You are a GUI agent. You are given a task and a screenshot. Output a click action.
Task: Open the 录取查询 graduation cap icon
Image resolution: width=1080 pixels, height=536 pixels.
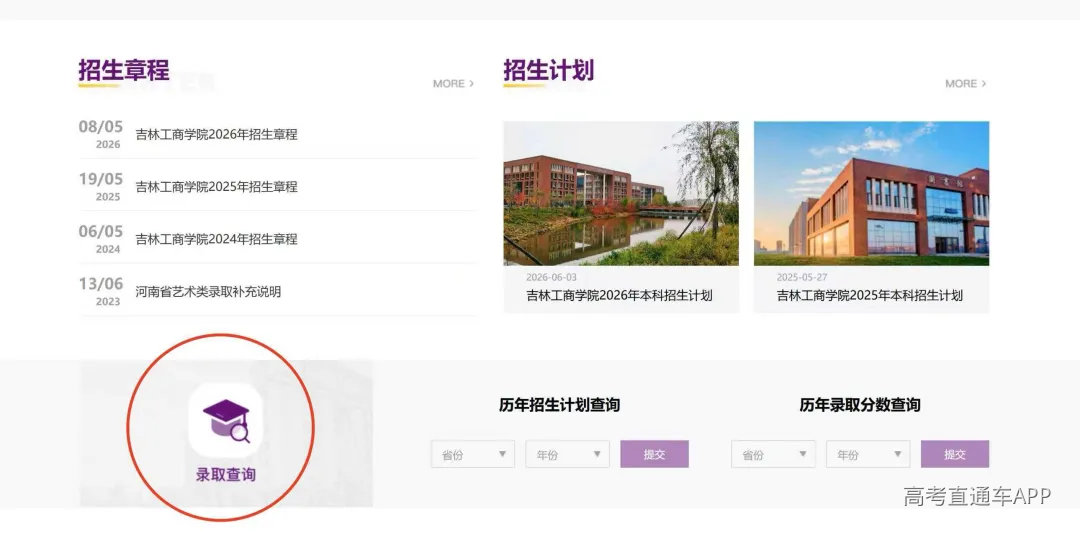click(225, 420)
